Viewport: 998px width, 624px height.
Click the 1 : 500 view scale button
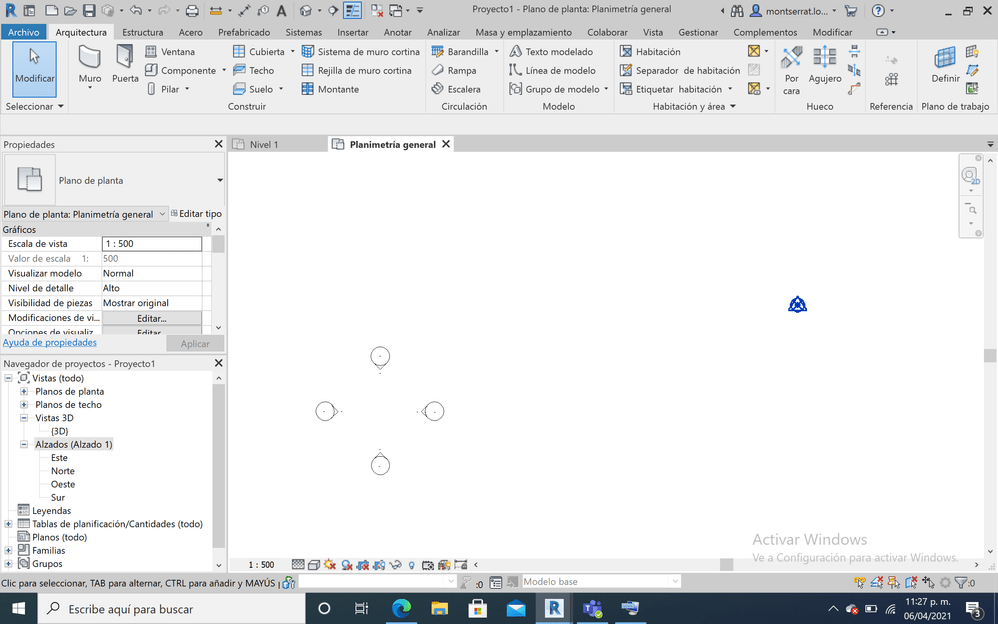[x=261, y=565]
